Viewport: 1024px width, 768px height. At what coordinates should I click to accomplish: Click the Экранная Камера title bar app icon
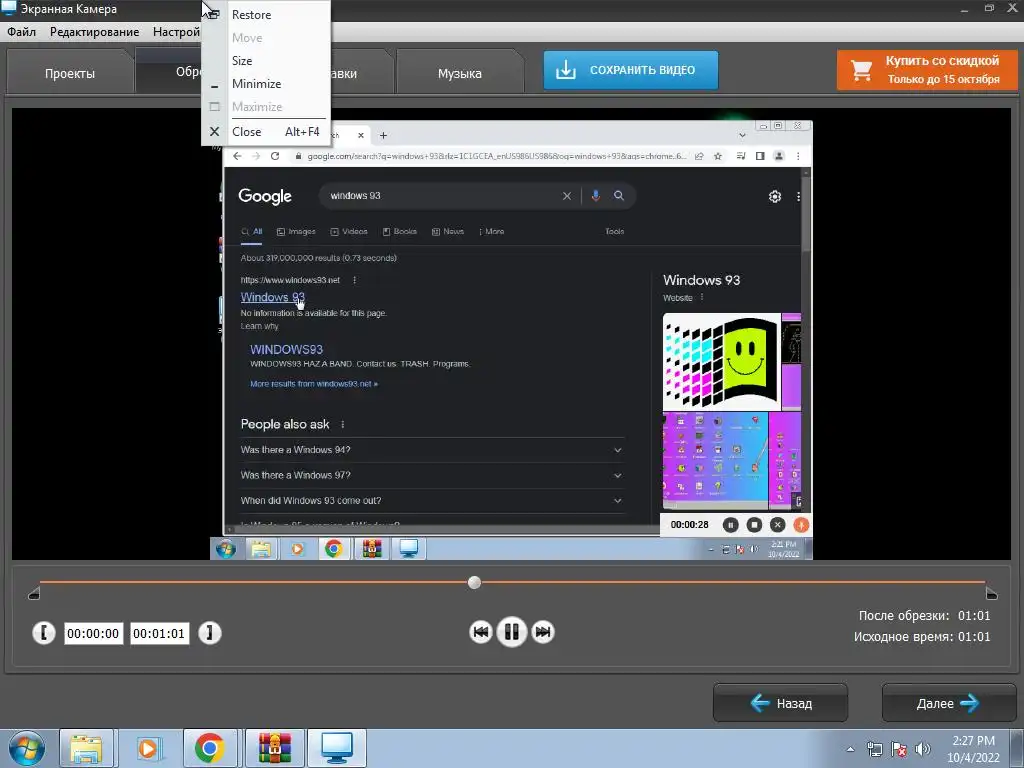[x=8, y=8]
